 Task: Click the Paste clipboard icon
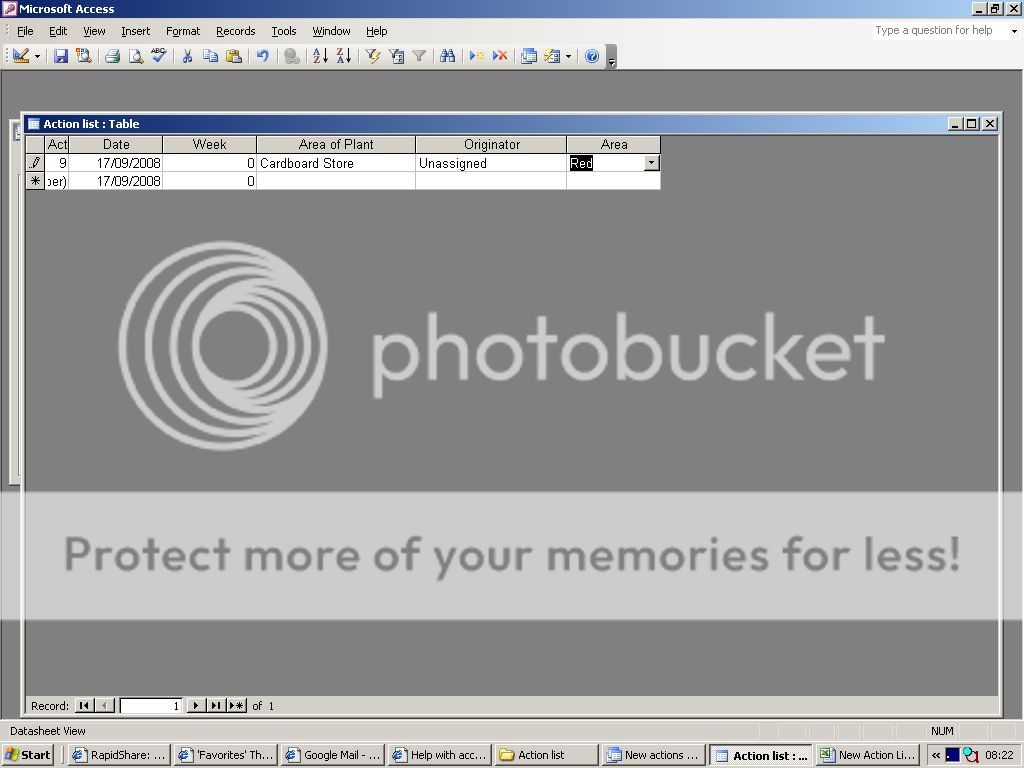[234, 56]
